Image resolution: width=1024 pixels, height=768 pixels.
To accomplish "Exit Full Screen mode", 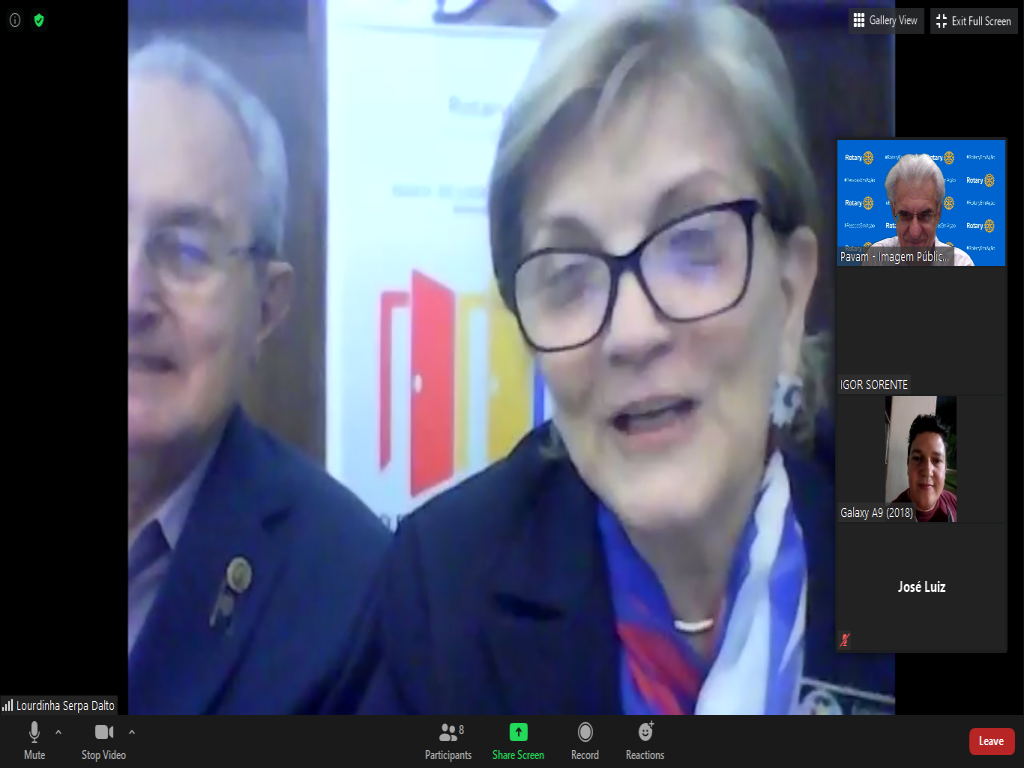I will [x=973, y=21].
